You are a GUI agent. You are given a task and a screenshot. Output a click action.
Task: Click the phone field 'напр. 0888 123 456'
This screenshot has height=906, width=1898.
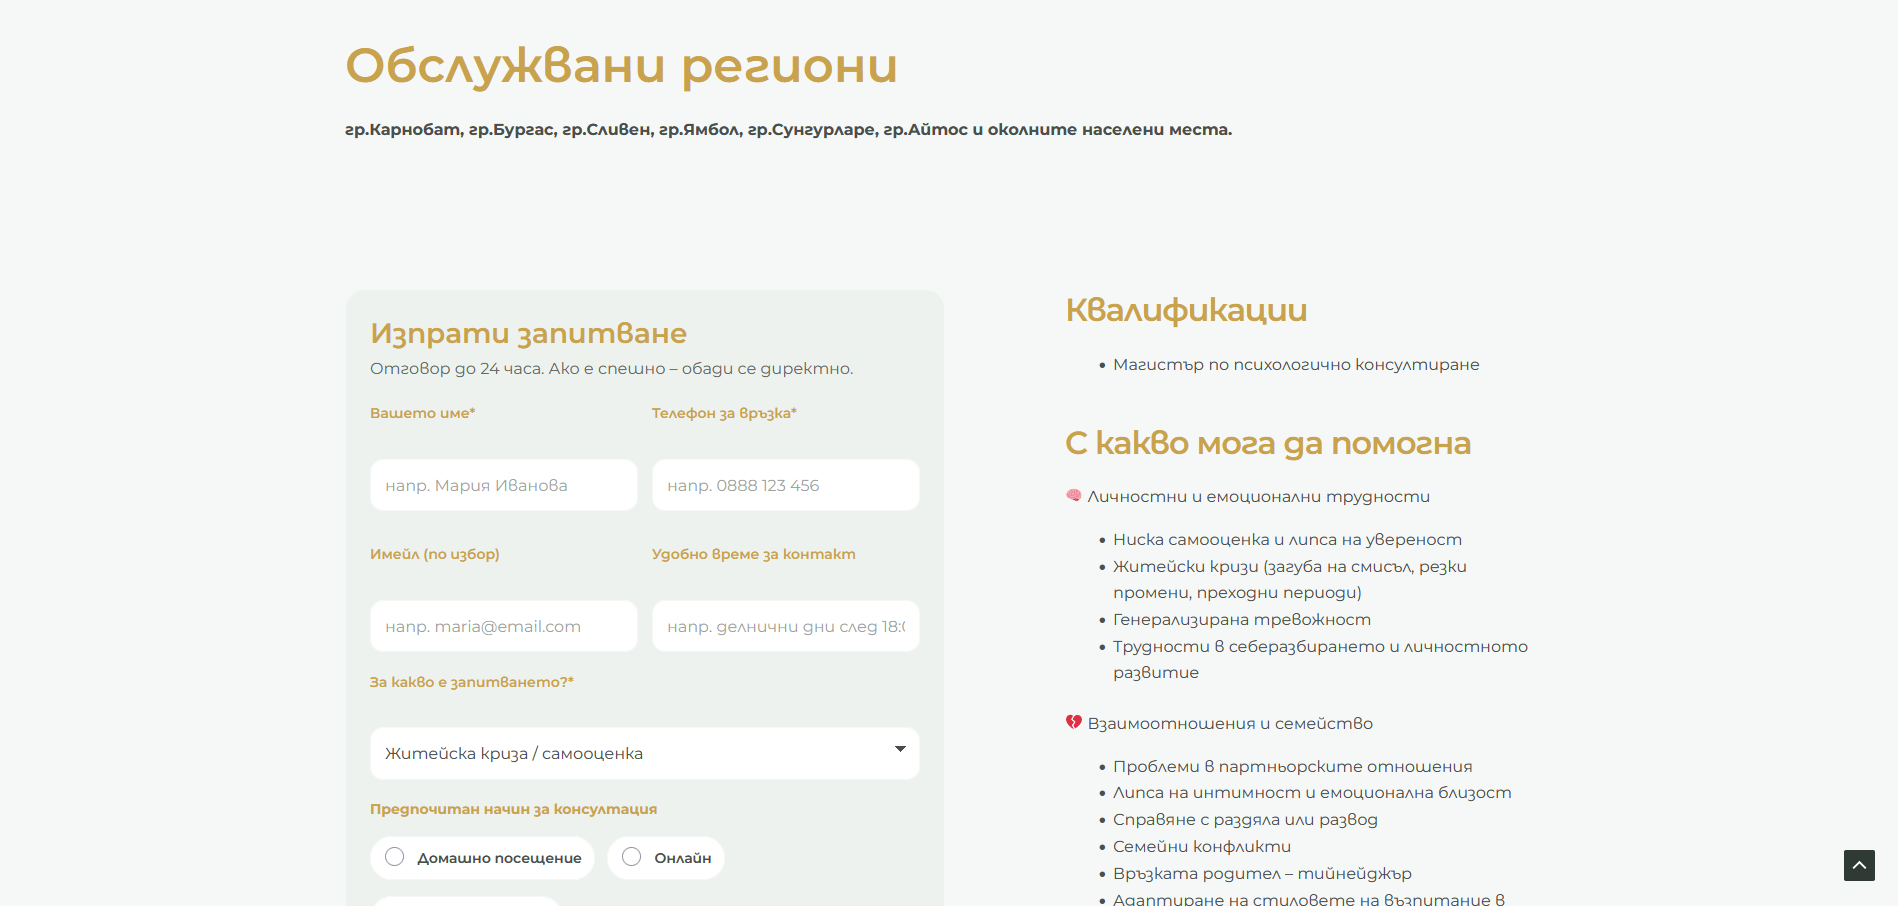coord(785,485)
